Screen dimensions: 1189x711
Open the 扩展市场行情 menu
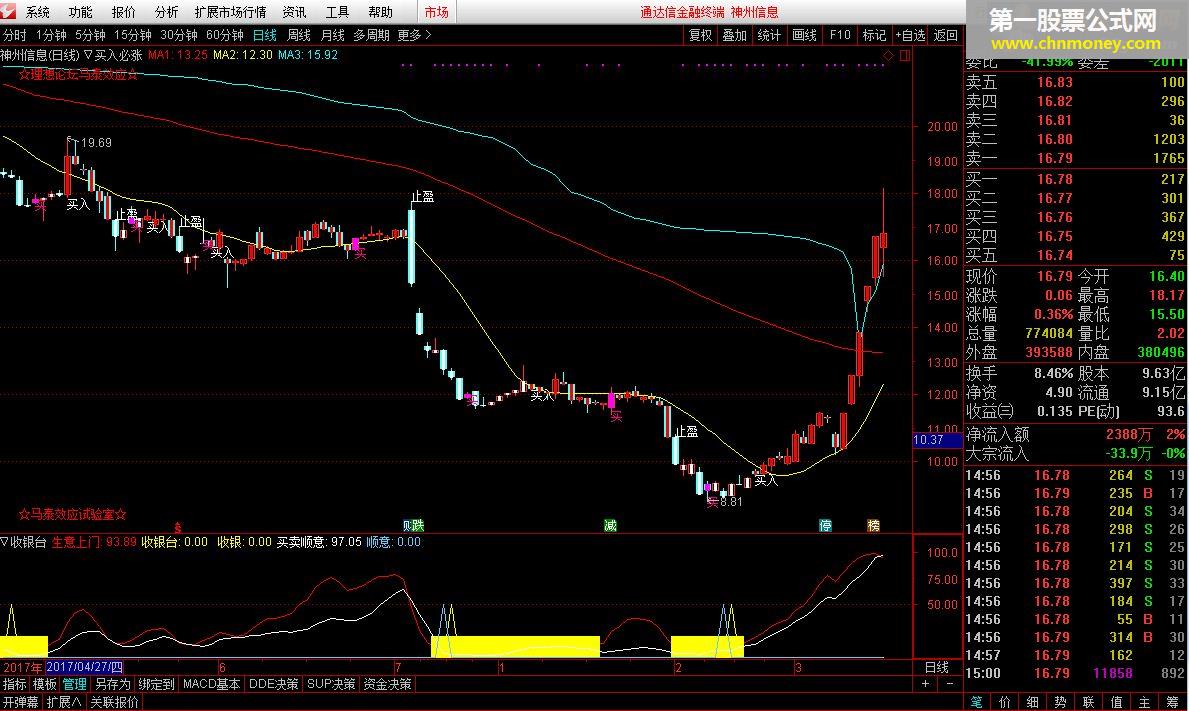[231, 12]
